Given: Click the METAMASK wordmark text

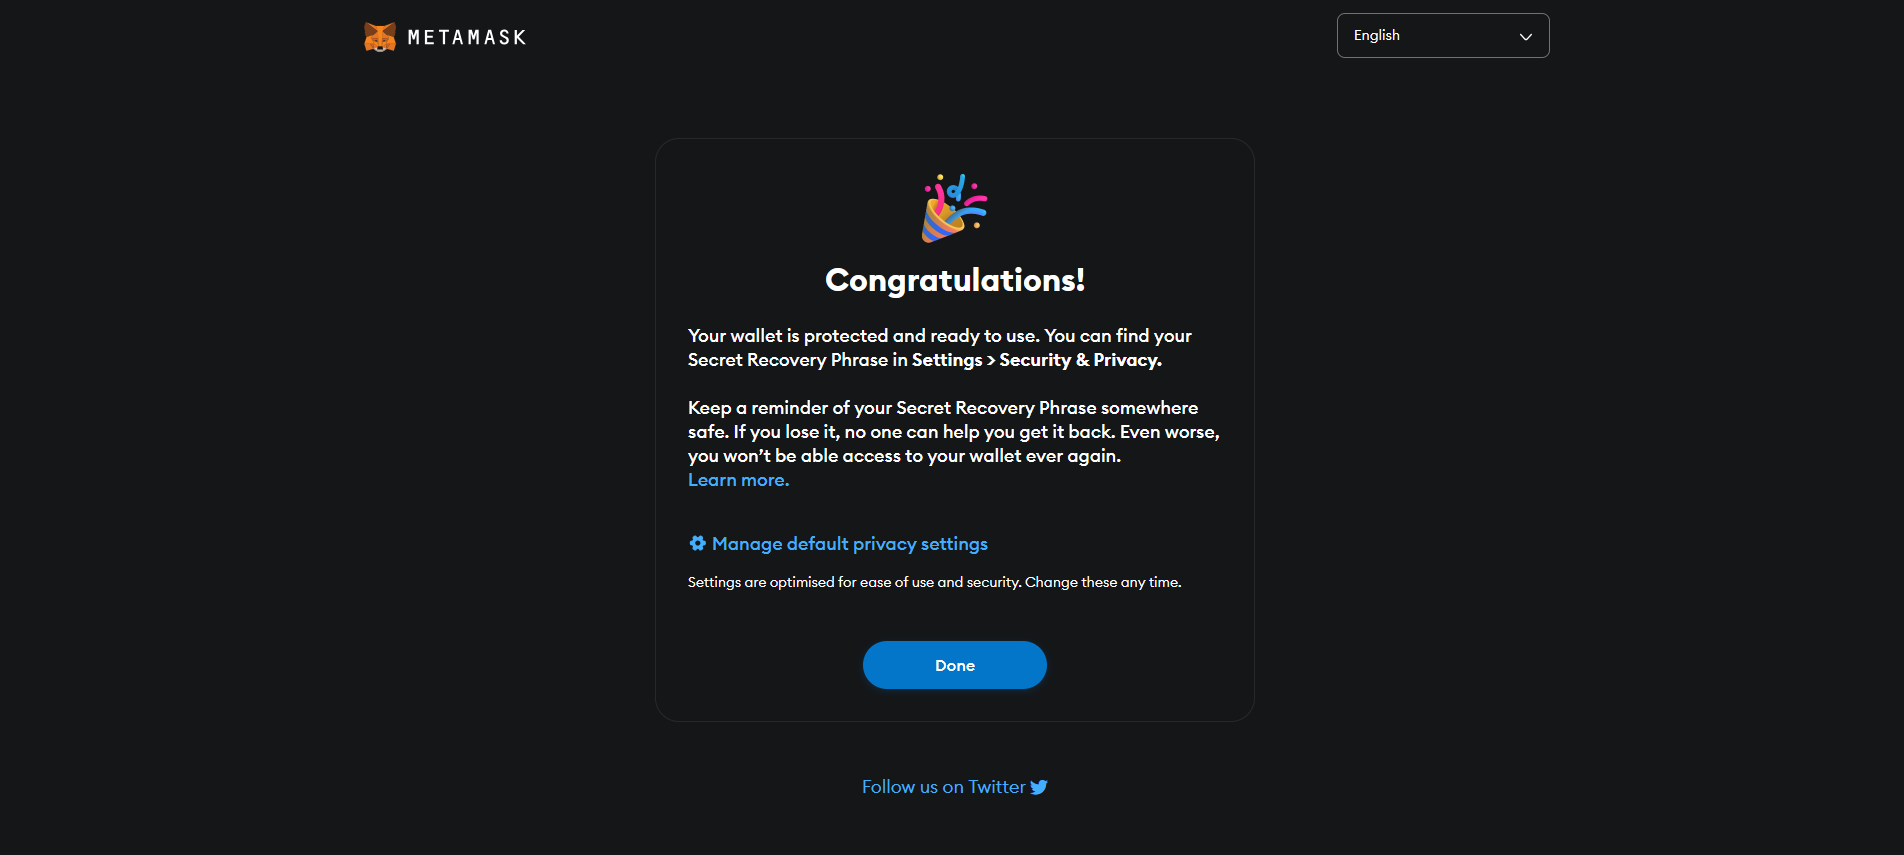Looking at the screenshot, I should coord(467,38).
